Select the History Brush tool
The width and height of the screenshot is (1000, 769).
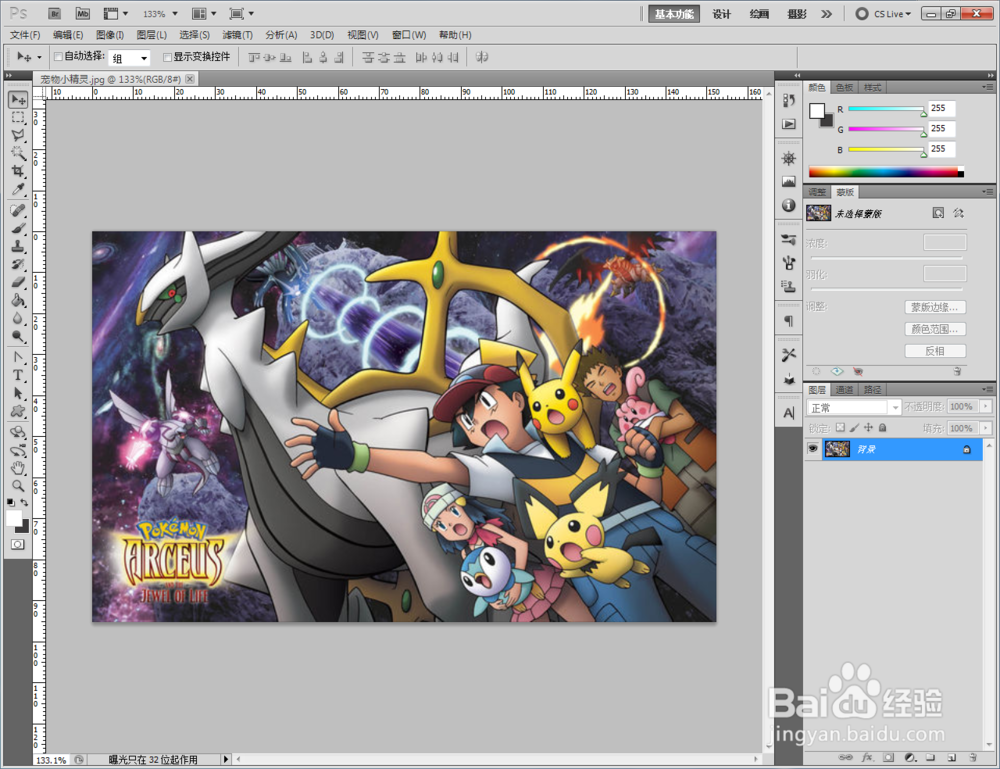(18, 264)
